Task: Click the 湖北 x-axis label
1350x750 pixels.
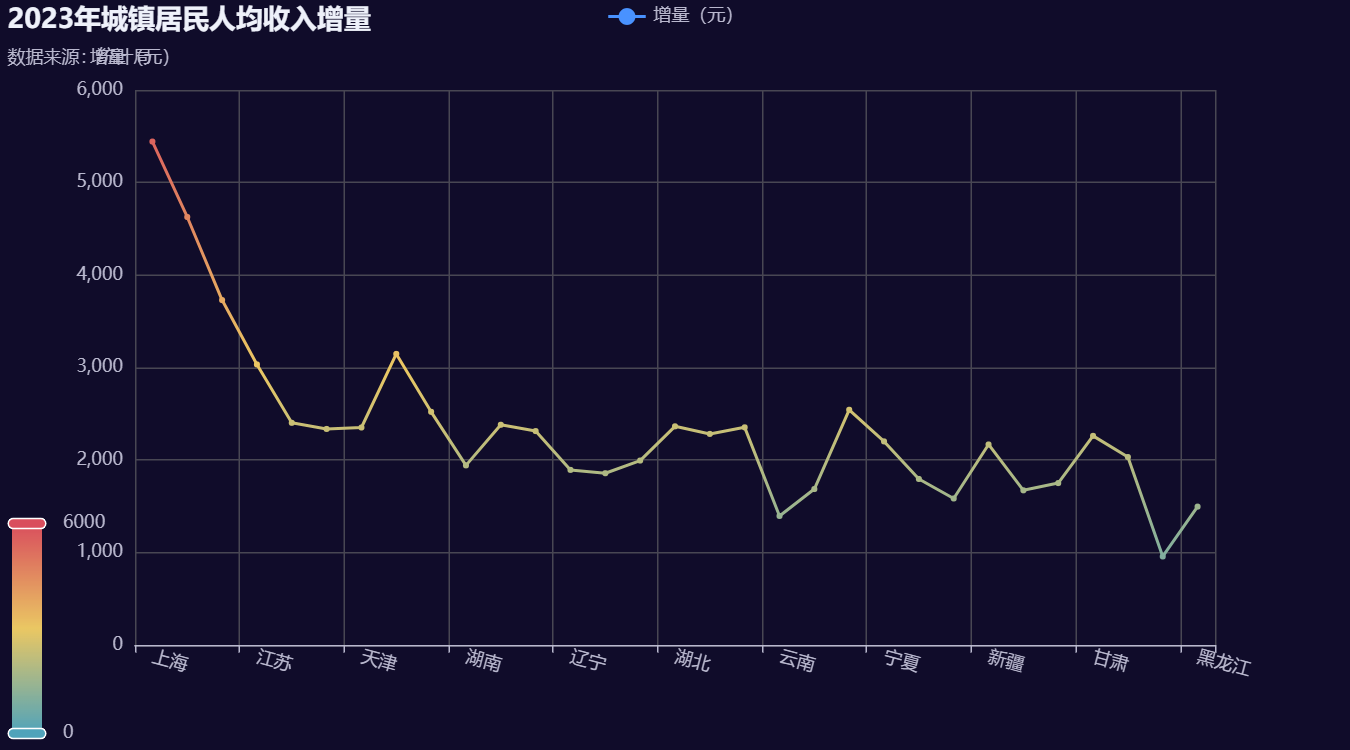Action: pyautogui.click(x=692, y=661)
